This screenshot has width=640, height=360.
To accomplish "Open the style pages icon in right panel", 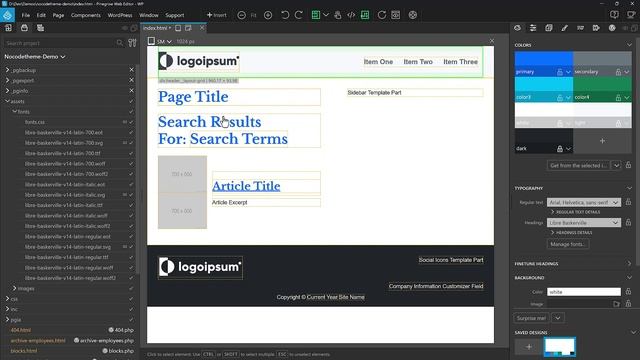I will [x=549, y=28].
